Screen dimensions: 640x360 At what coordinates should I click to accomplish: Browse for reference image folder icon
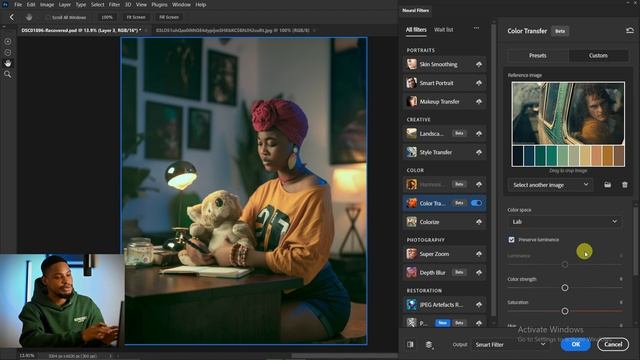click(x=607, y=185)
